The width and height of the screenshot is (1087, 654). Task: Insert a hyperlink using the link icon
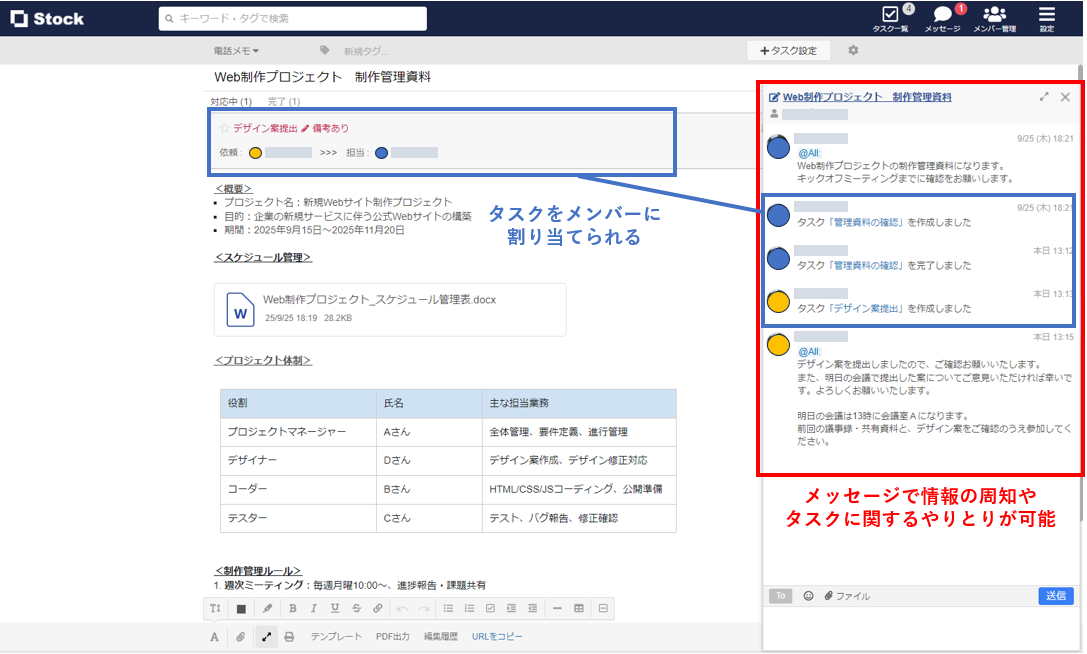tap(378, 608)
